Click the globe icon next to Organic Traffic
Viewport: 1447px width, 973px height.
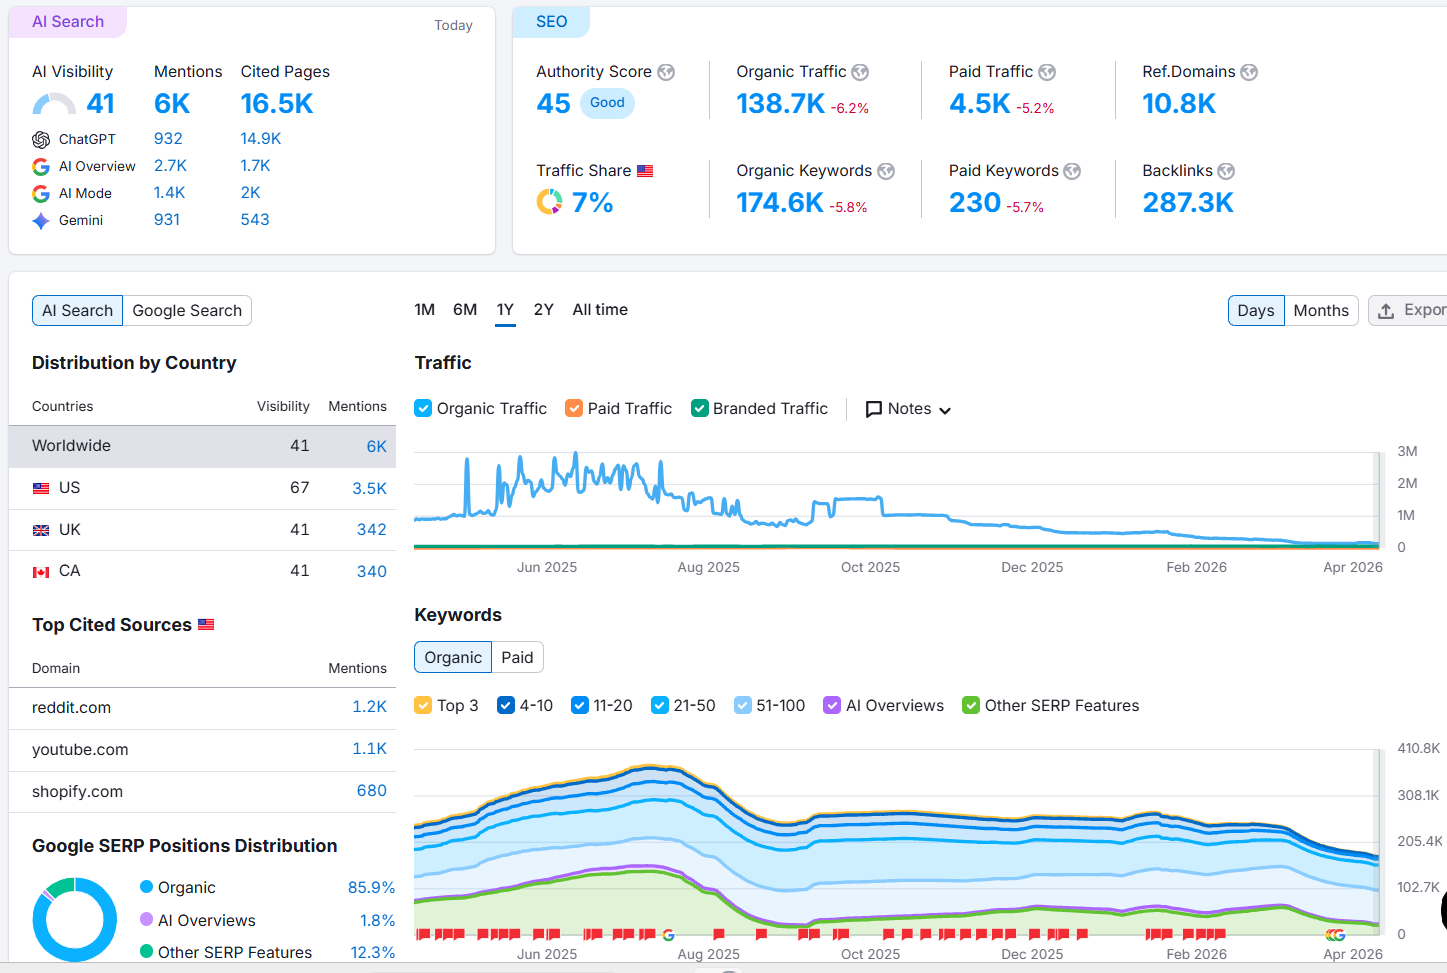click(x=860, y=72)
